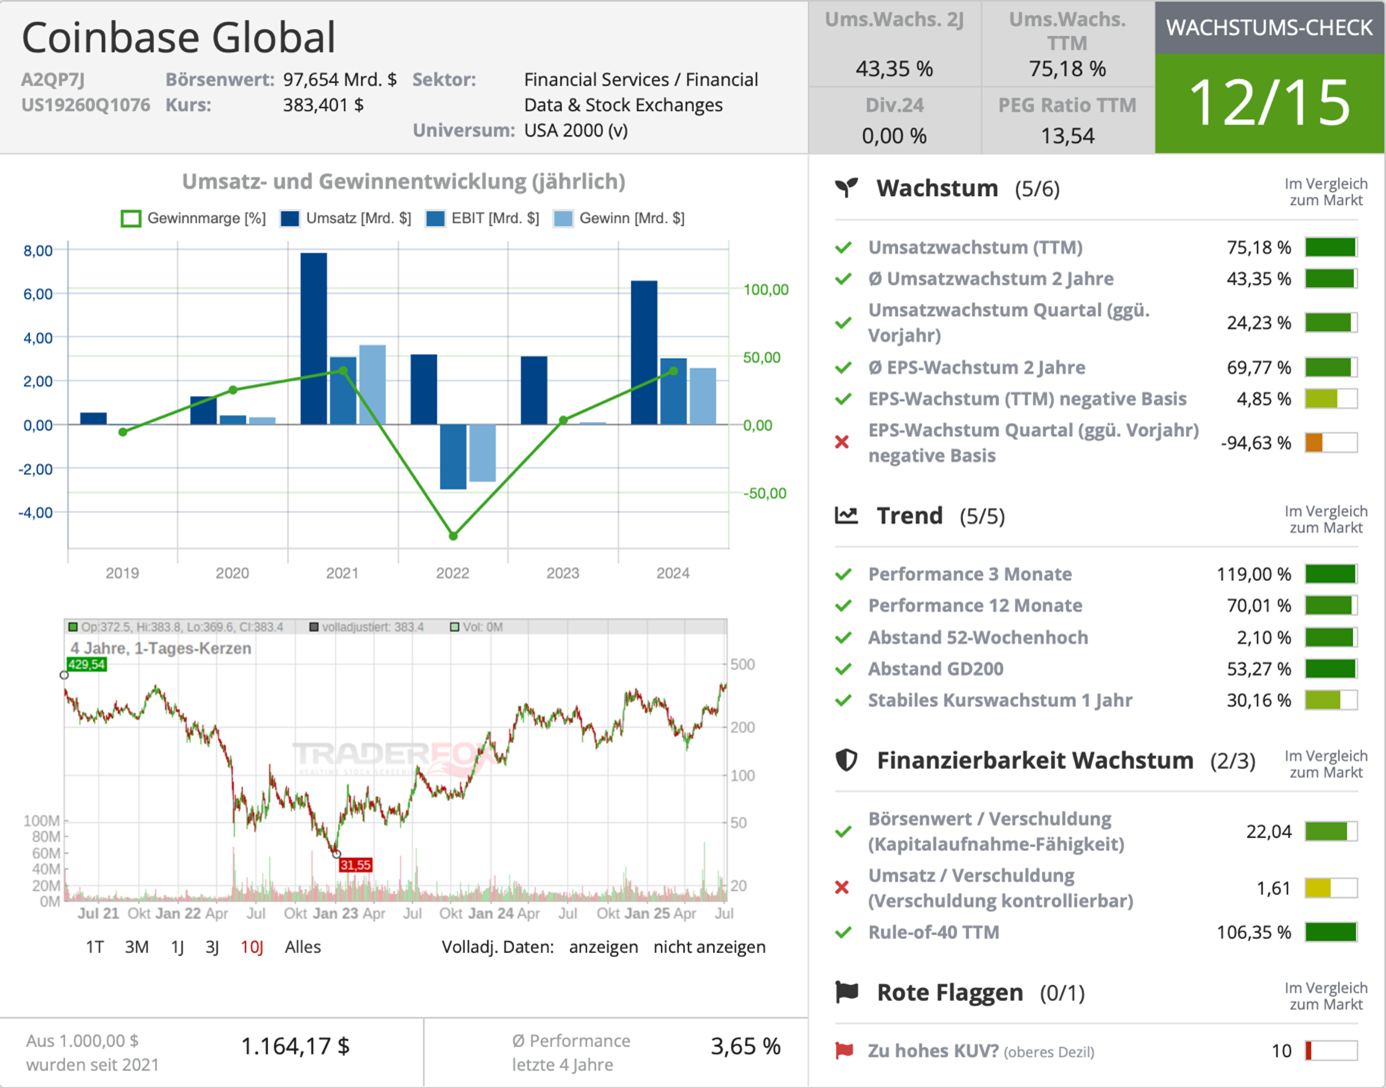Select the 3J chart timeframe
The width and height of the screenshot is (1386, 1088).
tap(212, 947)
